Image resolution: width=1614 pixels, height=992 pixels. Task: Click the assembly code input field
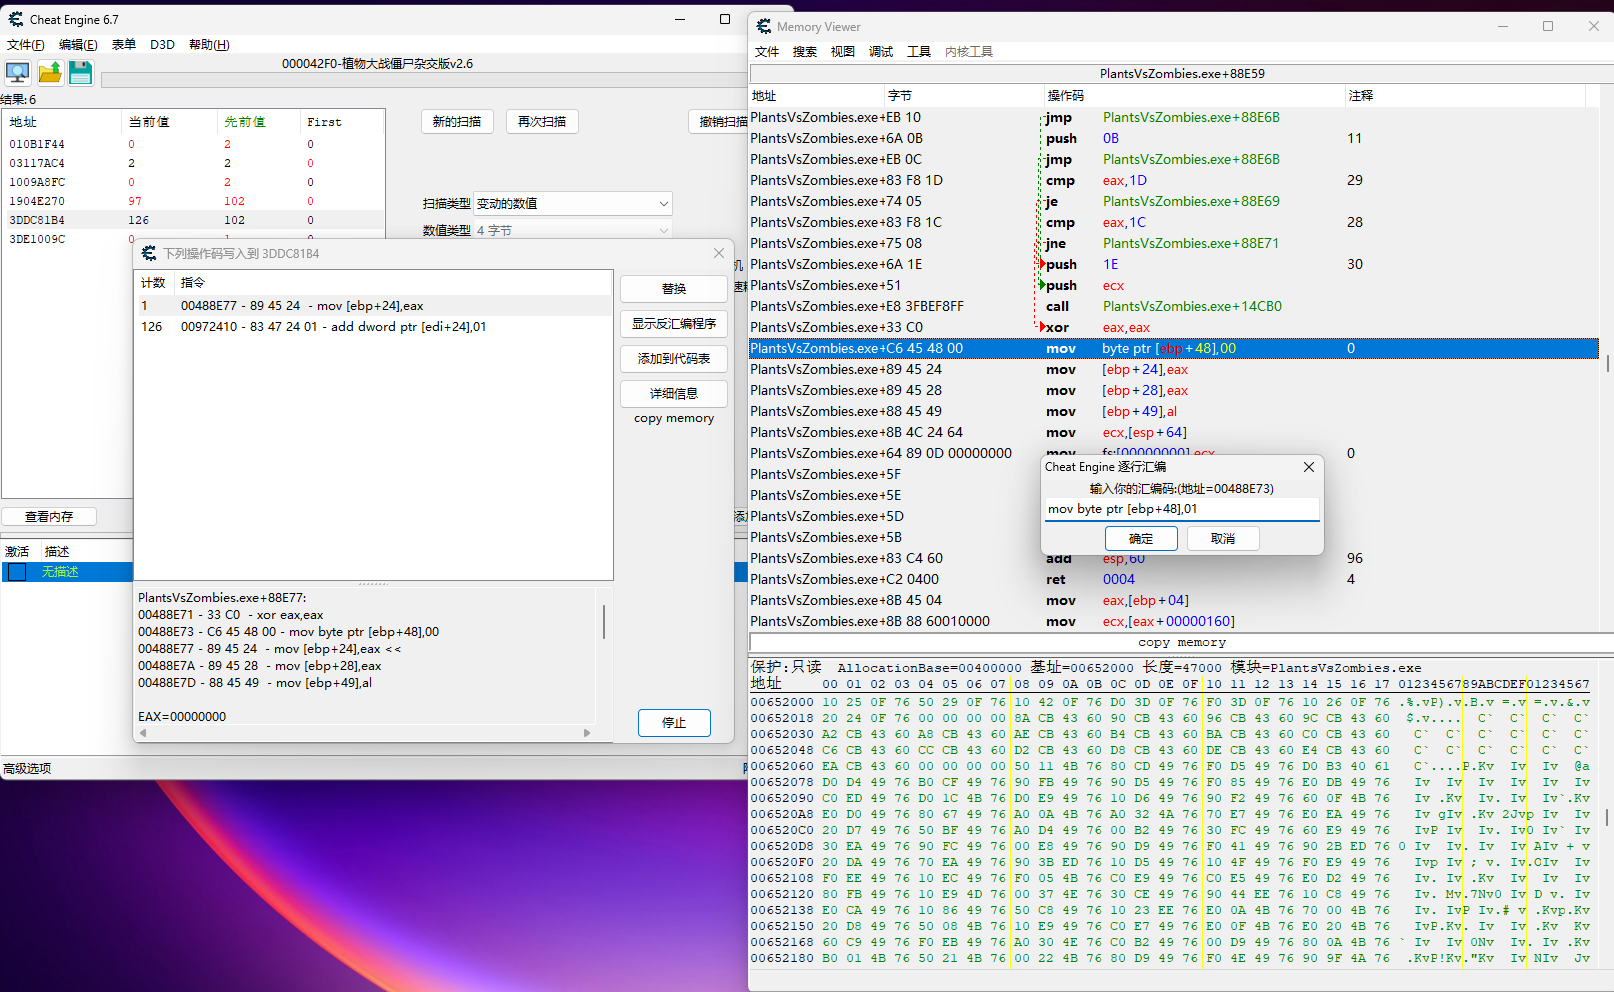pos(1181,509)
